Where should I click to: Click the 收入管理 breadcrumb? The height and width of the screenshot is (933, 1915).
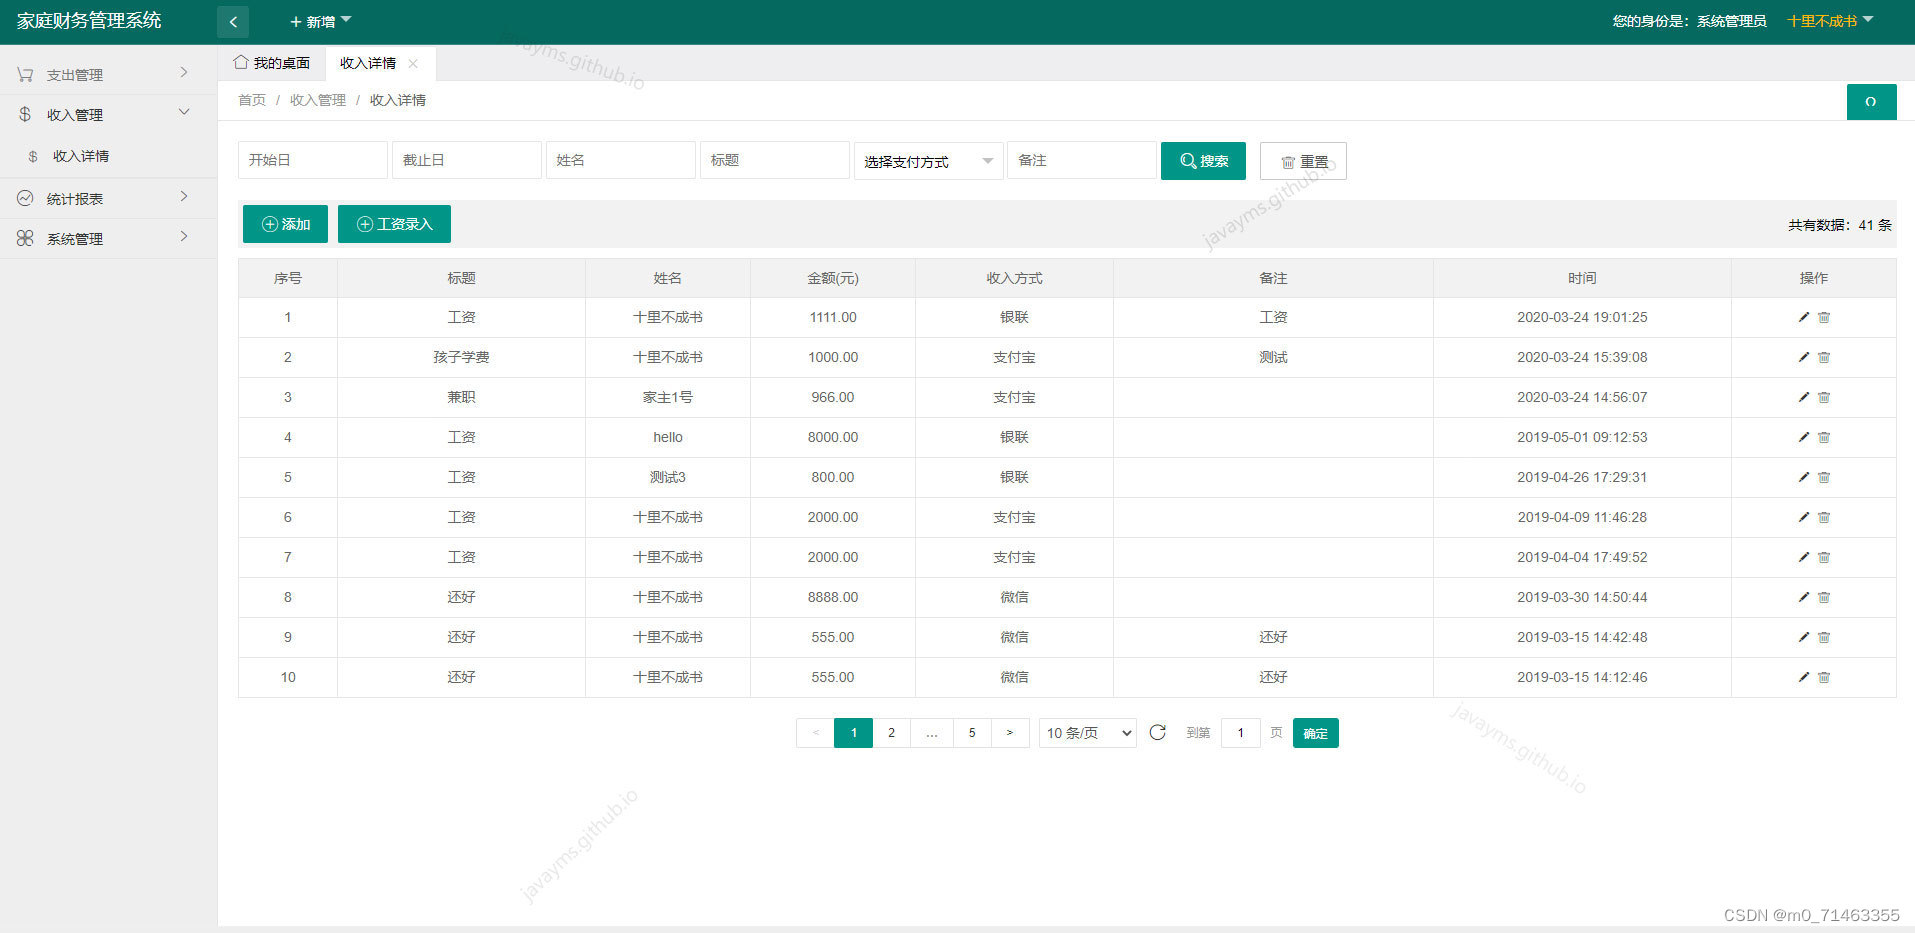(x=318, y=100)
